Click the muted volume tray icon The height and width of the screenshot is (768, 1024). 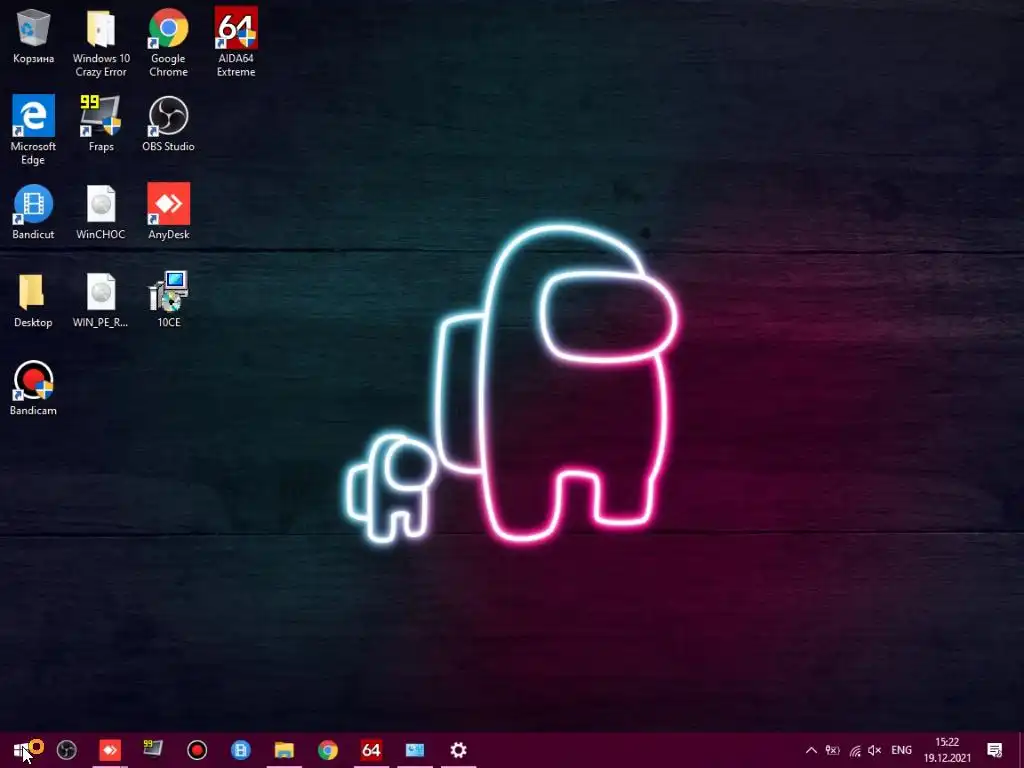point(875,750)
